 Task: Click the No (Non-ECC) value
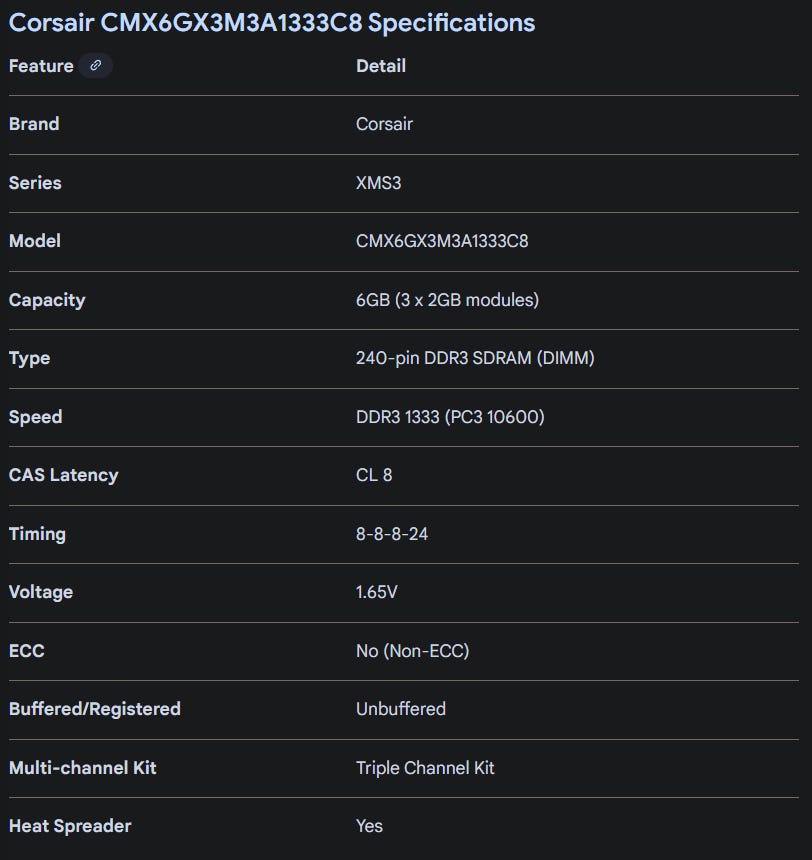coord(412,651)
